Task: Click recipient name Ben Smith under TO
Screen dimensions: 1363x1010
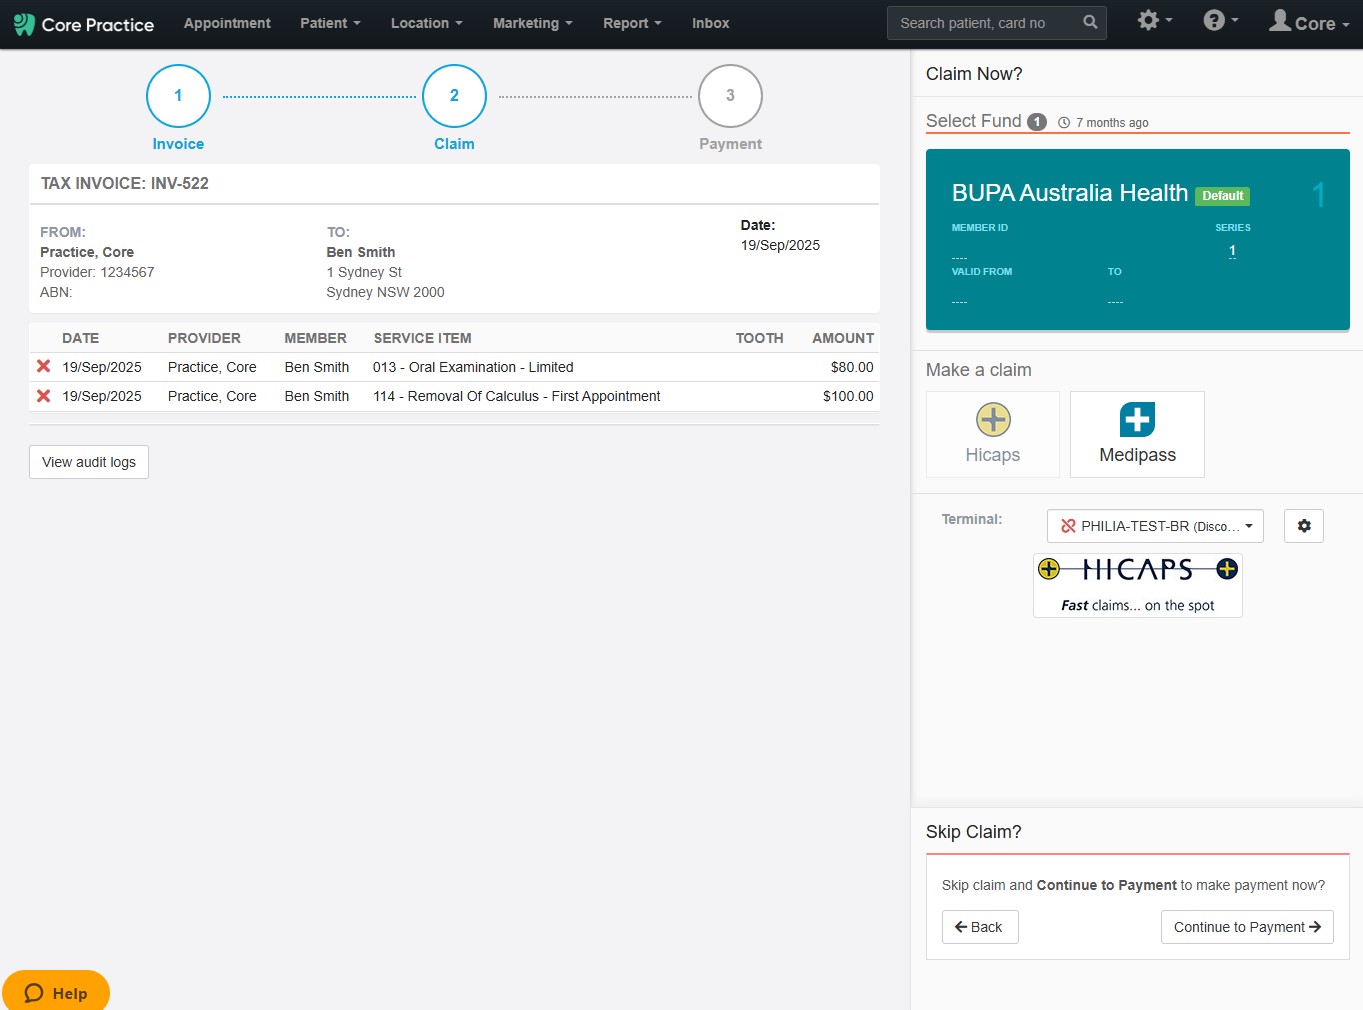Action: click(x=361, y=252)
